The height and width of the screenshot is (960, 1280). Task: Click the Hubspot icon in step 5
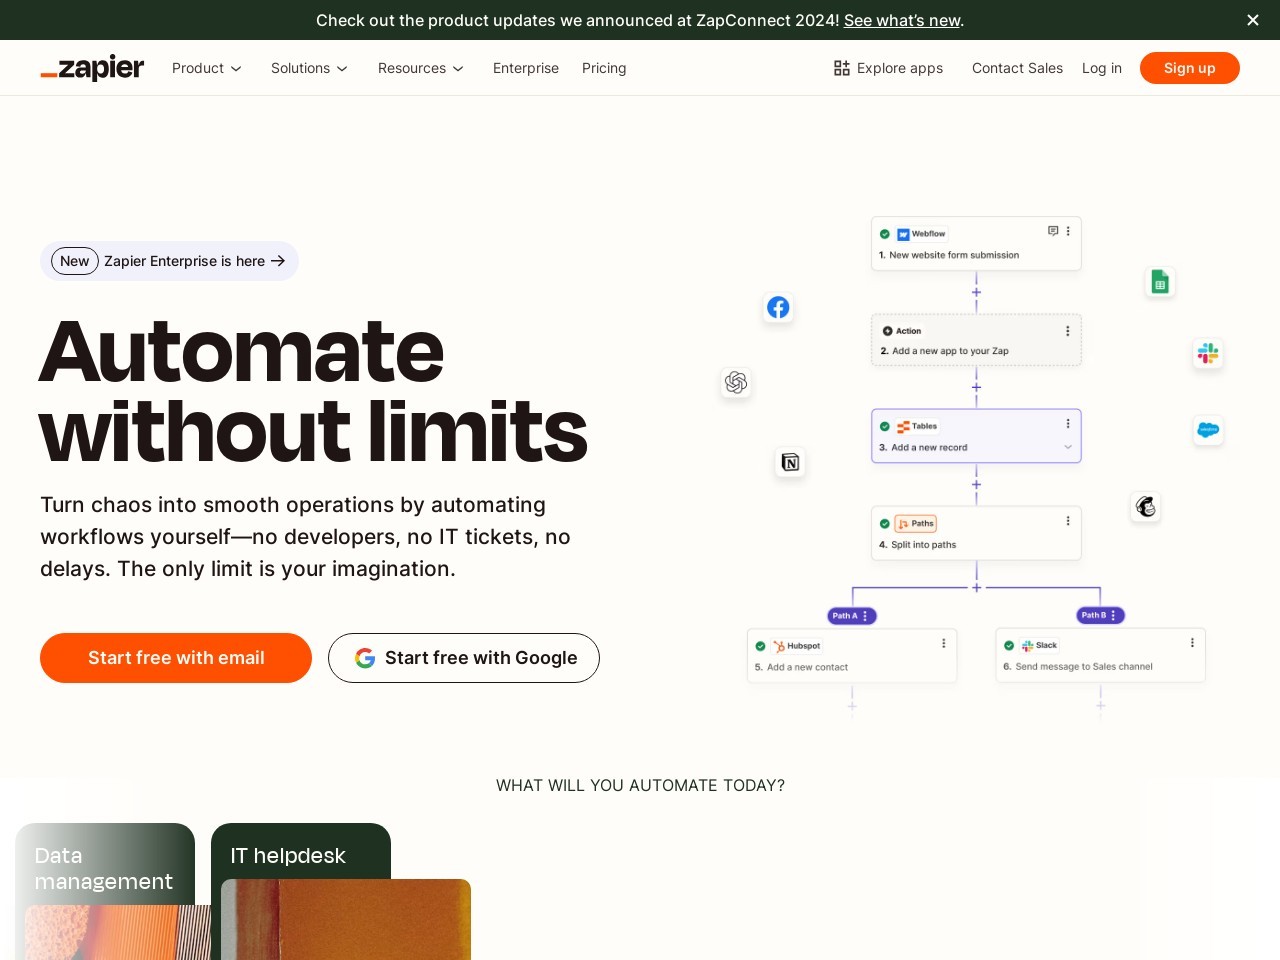pos(779,646)
